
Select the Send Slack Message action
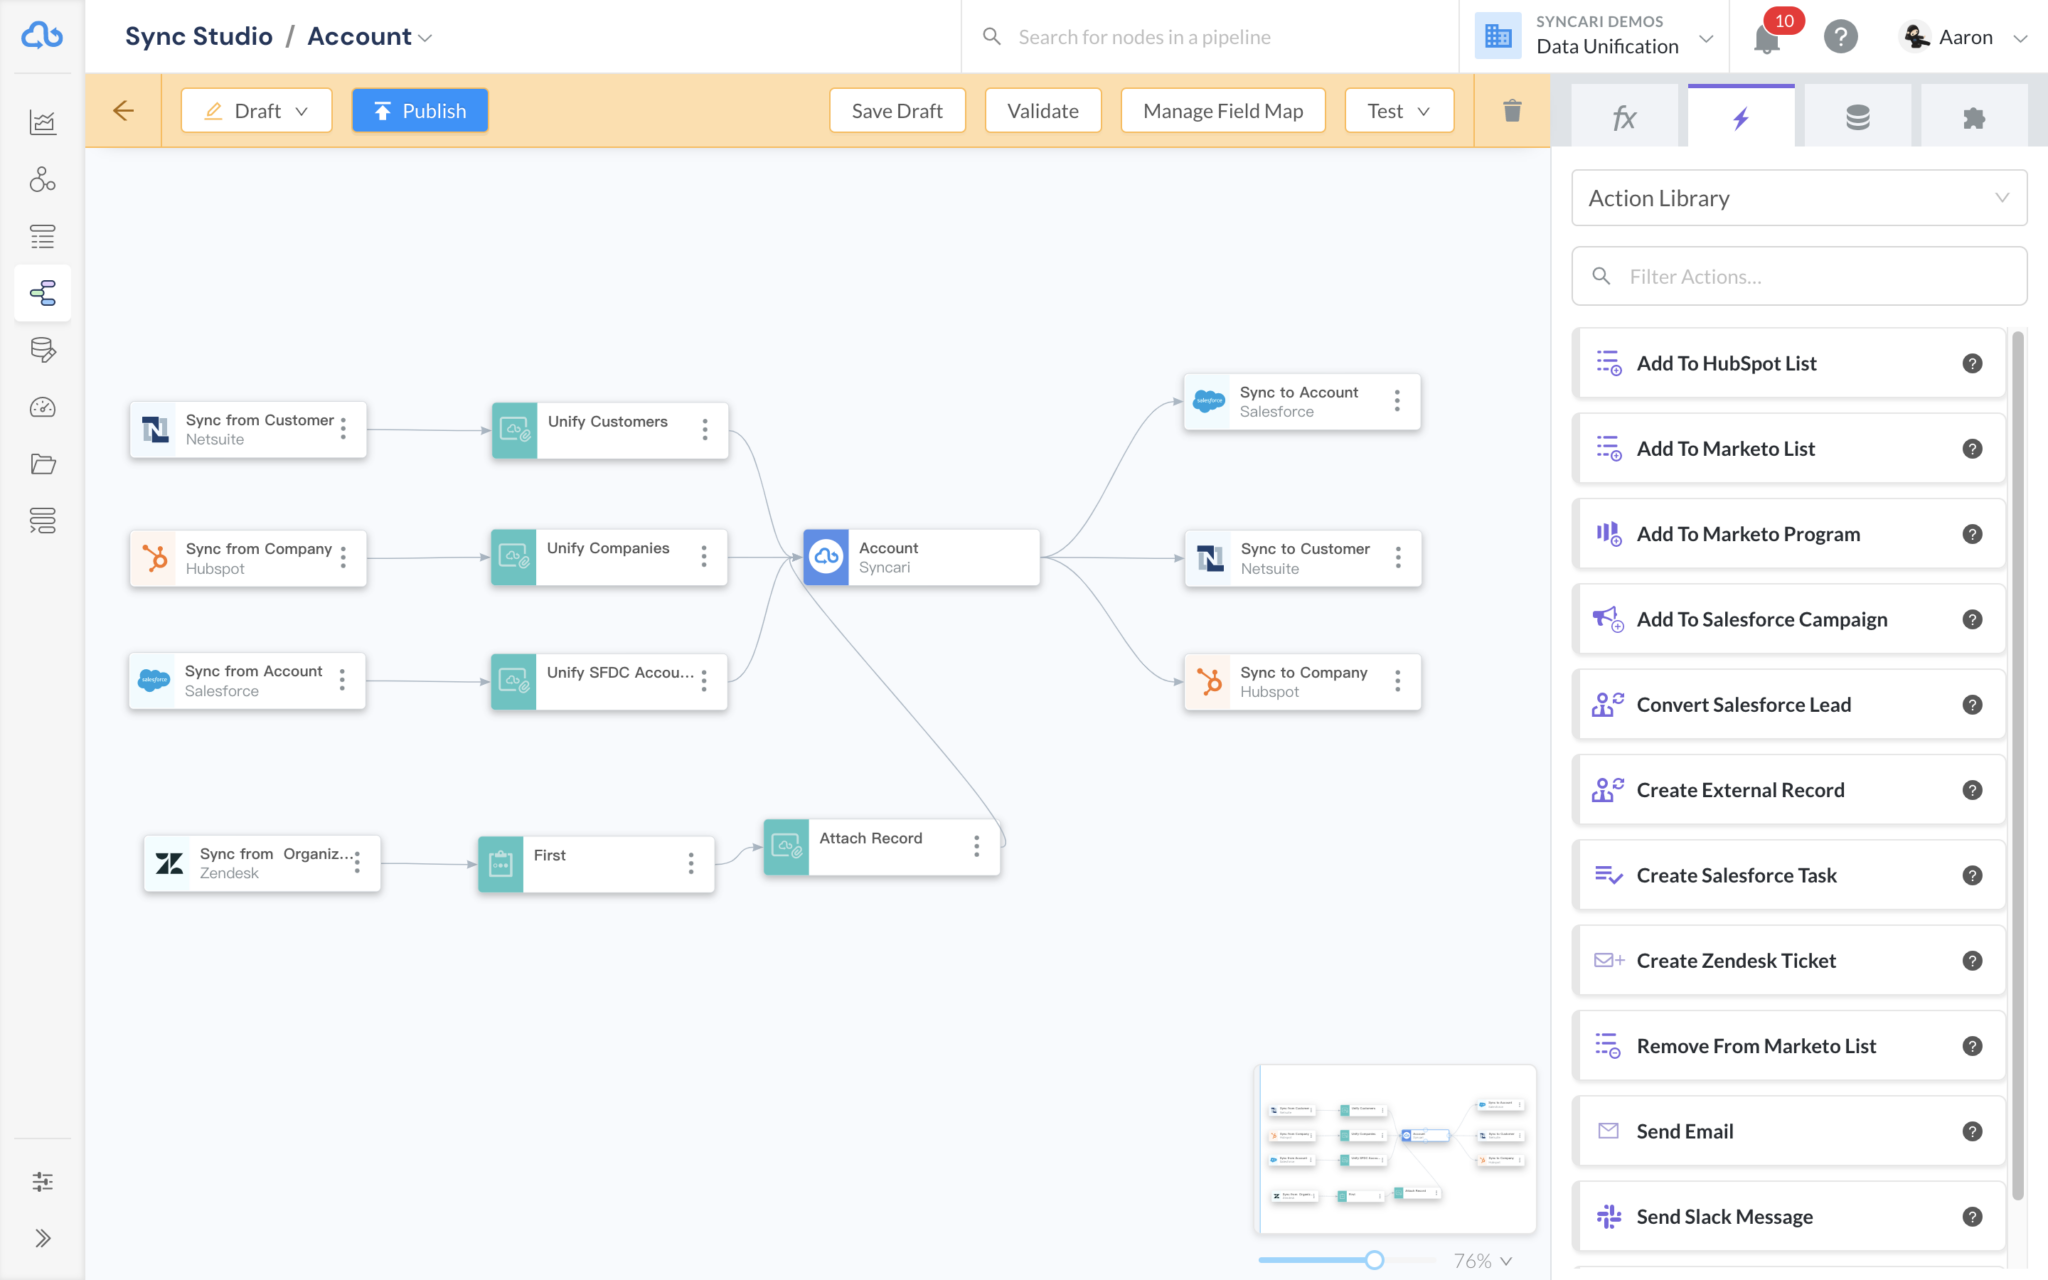1788,1217
